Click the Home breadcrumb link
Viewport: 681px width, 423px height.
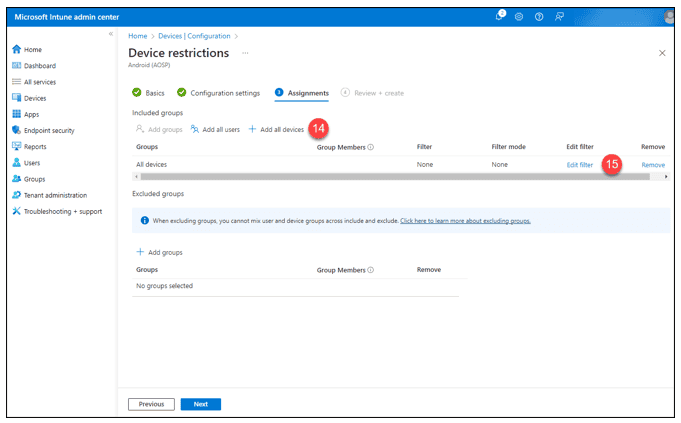point(138,36)
